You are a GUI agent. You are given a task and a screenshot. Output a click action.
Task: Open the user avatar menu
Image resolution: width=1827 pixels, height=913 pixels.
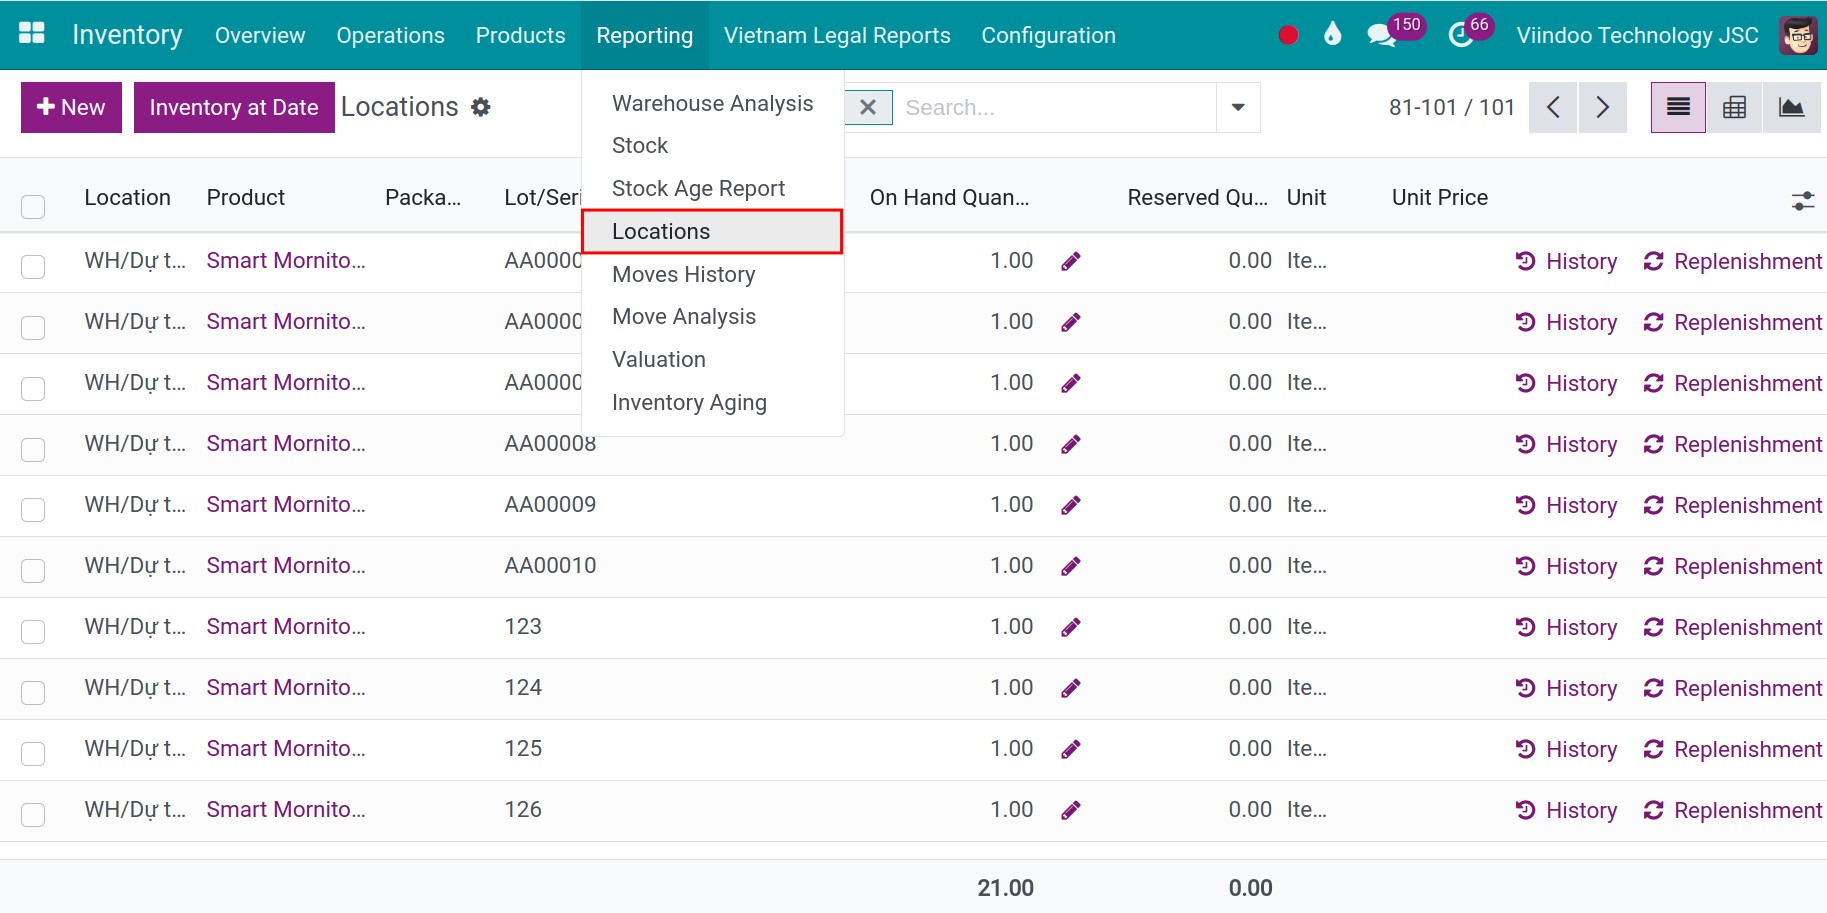tap(1798, 35)
